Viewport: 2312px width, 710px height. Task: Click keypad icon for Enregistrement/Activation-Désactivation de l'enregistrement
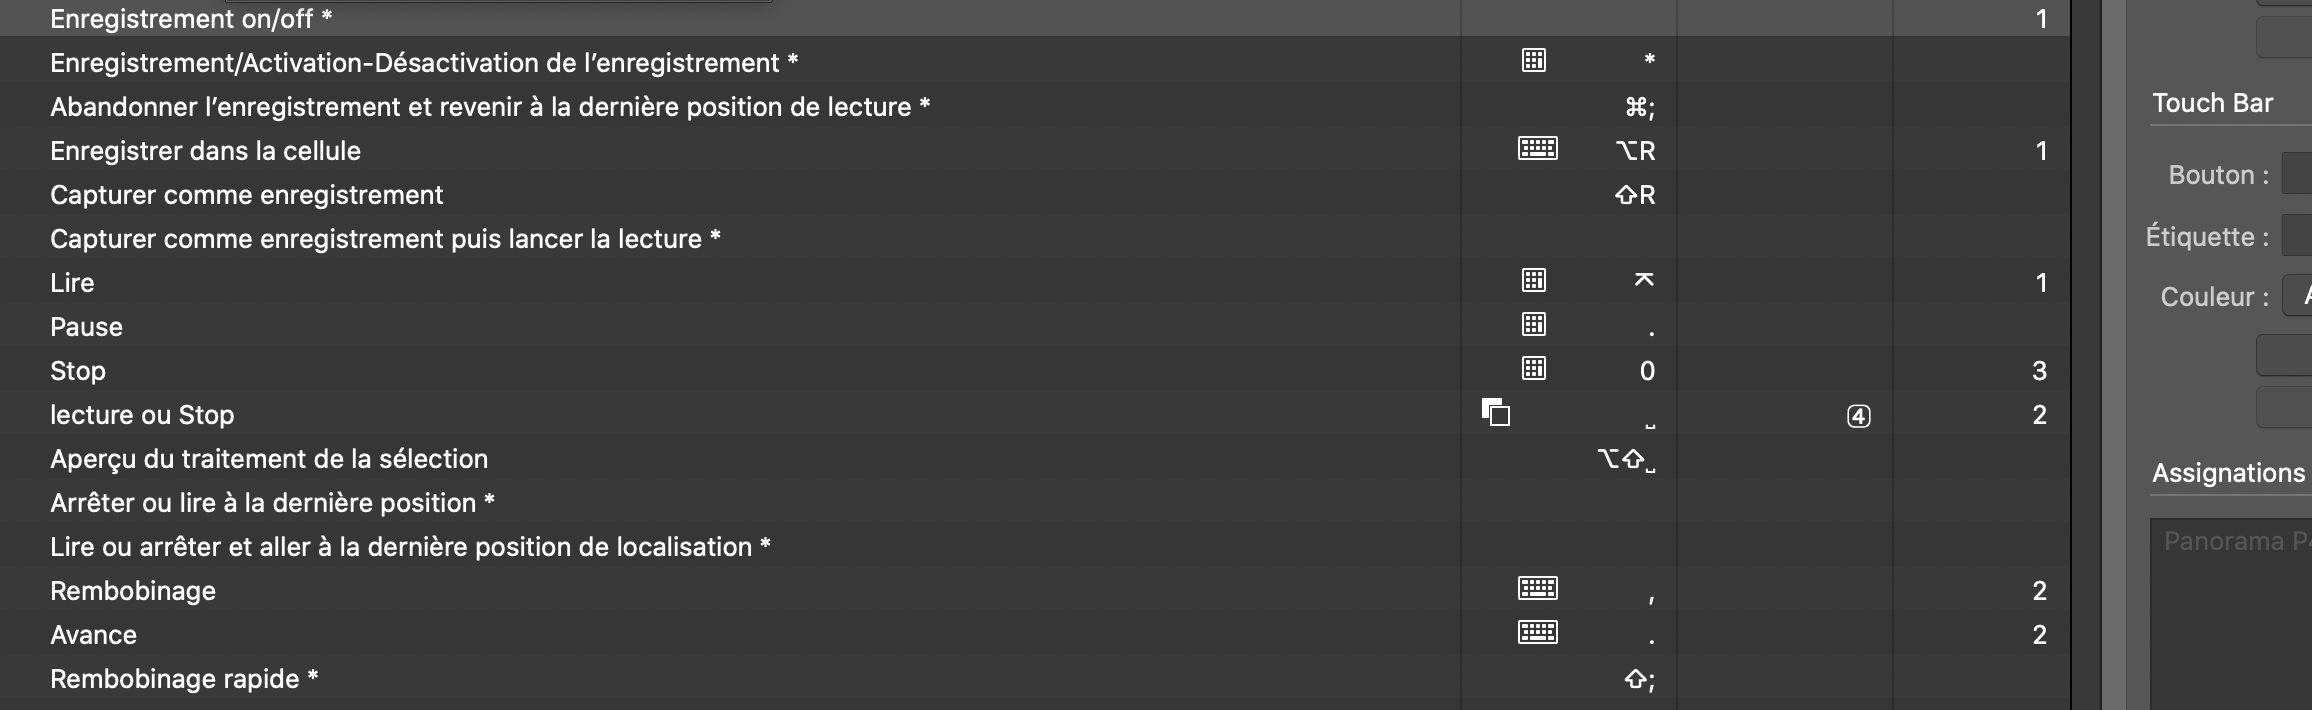[1534, 61]
